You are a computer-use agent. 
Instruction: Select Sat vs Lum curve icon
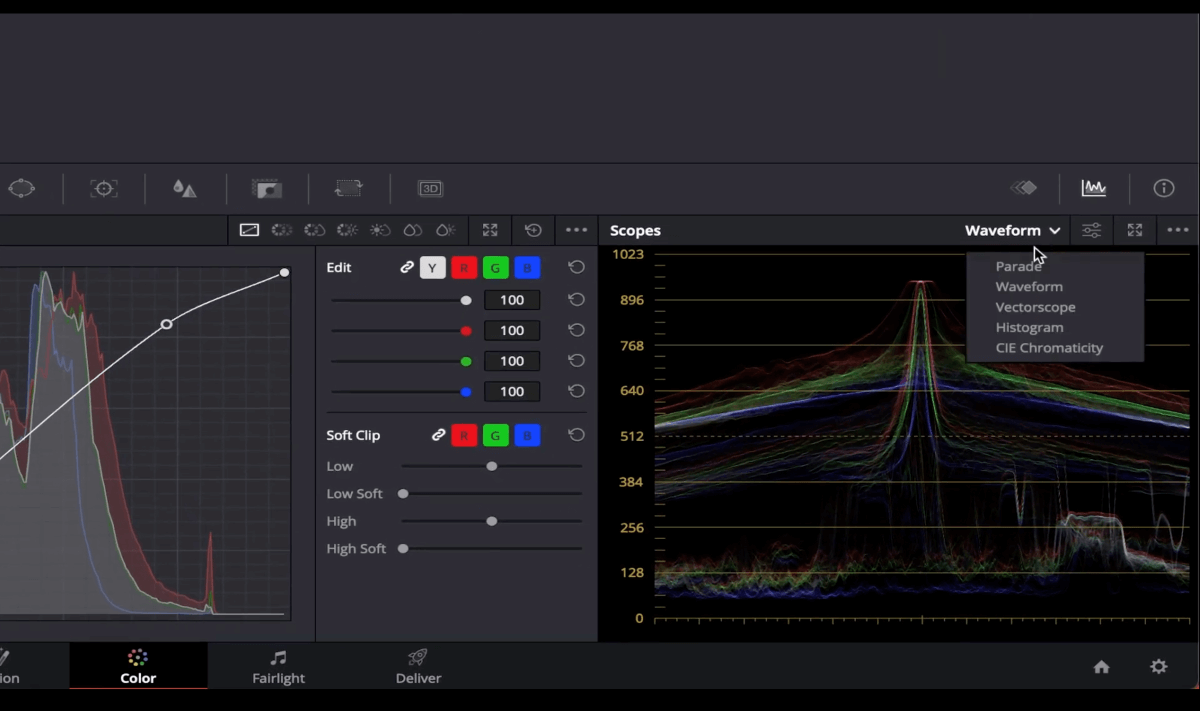[x=446, y=230]
